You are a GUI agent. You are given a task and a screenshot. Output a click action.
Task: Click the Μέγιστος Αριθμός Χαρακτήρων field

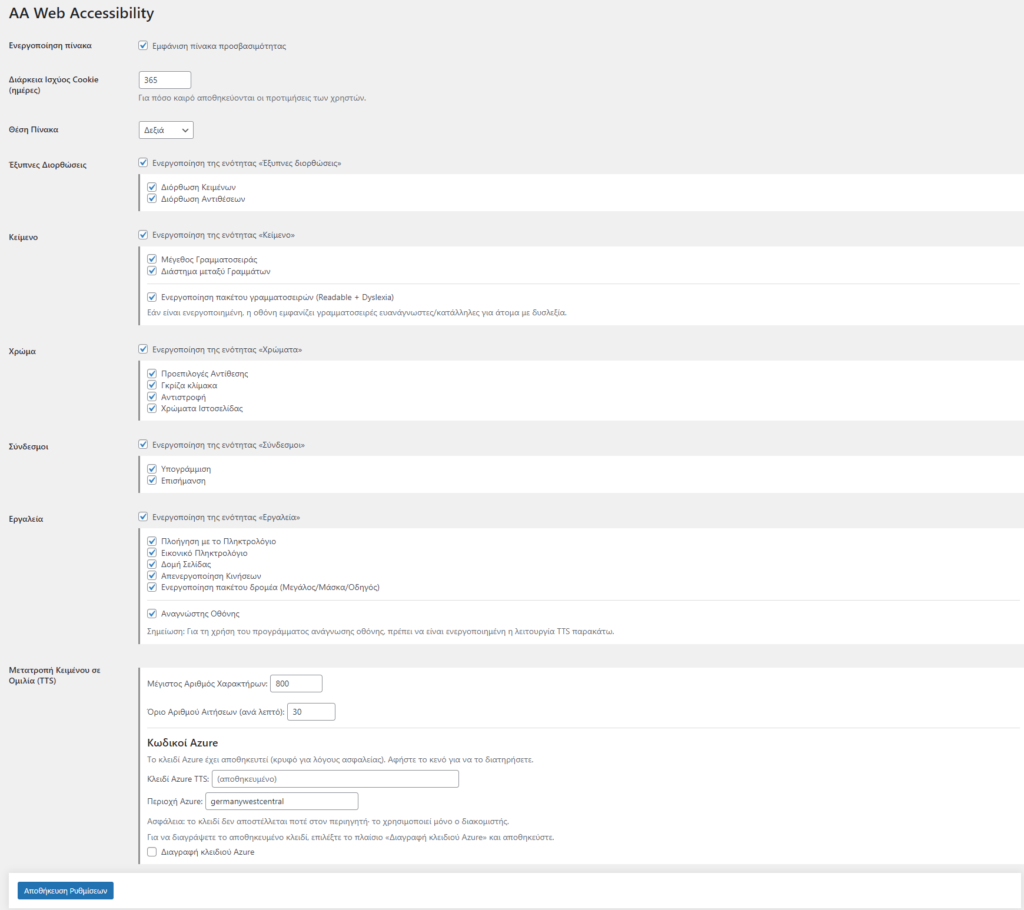click(296, 683)
